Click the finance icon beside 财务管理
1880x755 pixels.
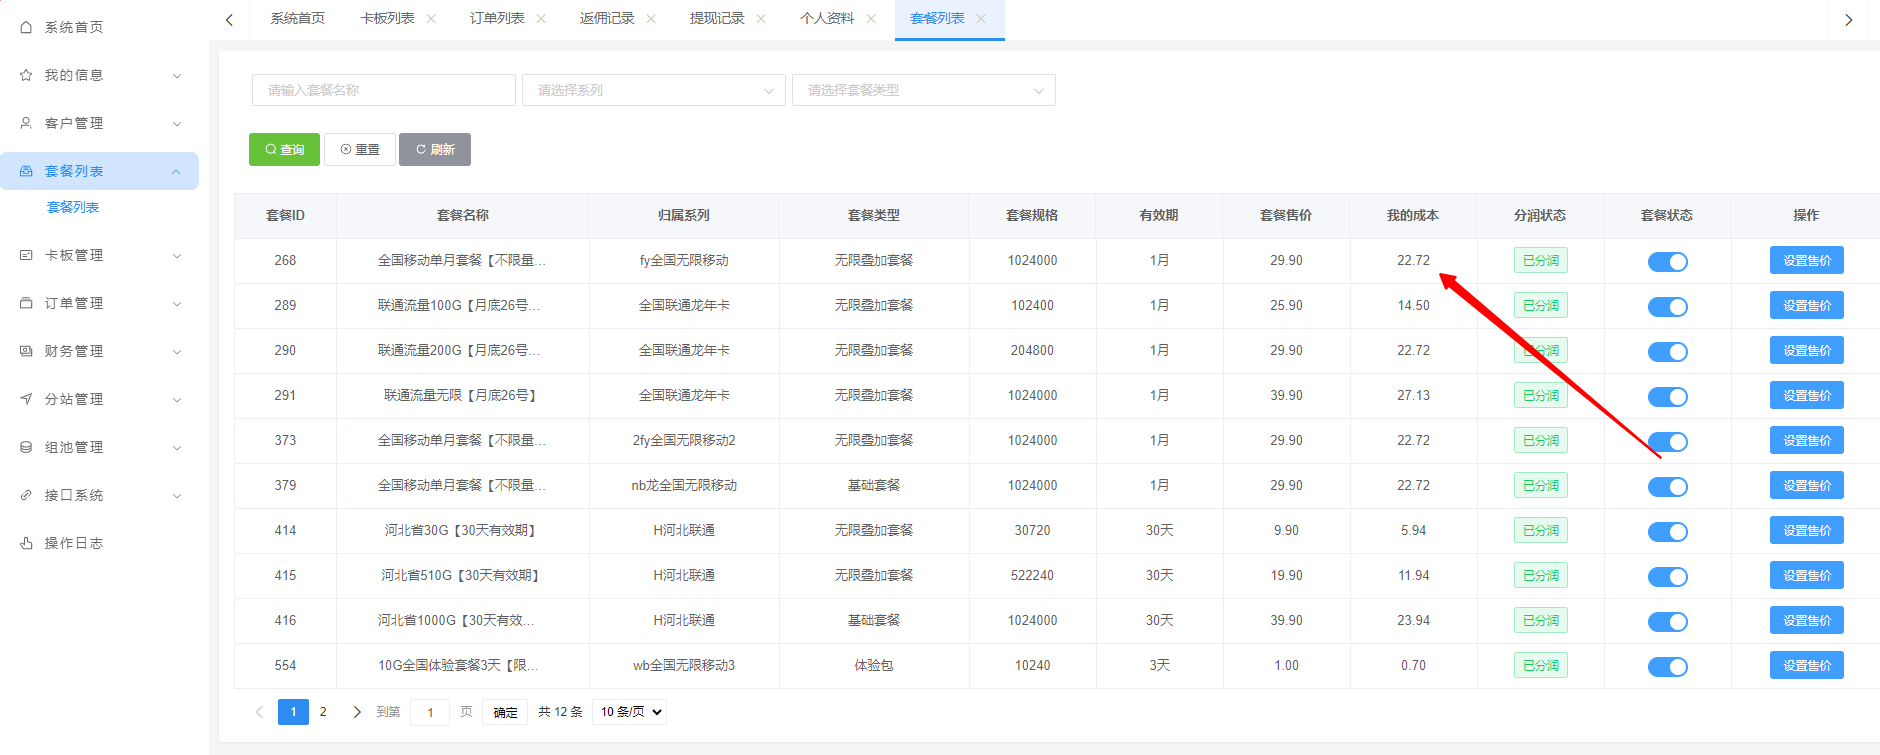26,351
